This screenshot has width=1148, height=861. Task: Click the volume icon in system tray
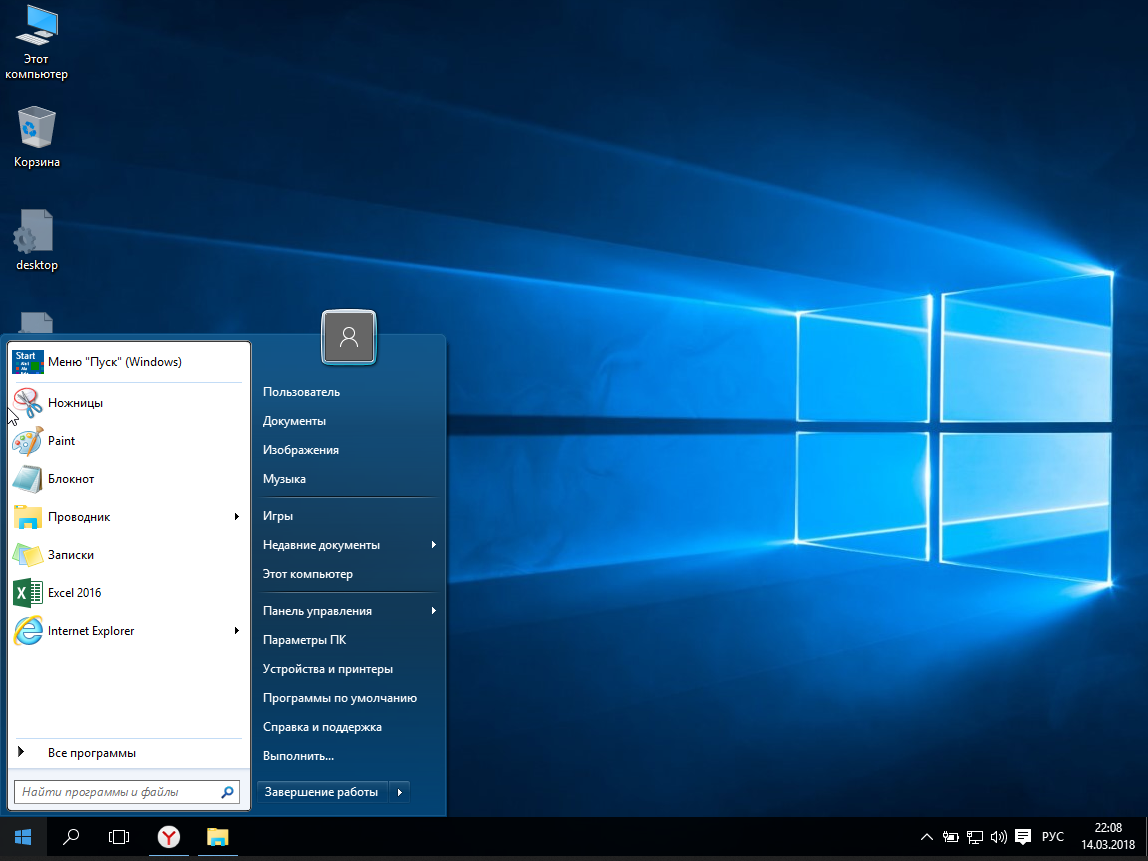[x=998, y=837]
